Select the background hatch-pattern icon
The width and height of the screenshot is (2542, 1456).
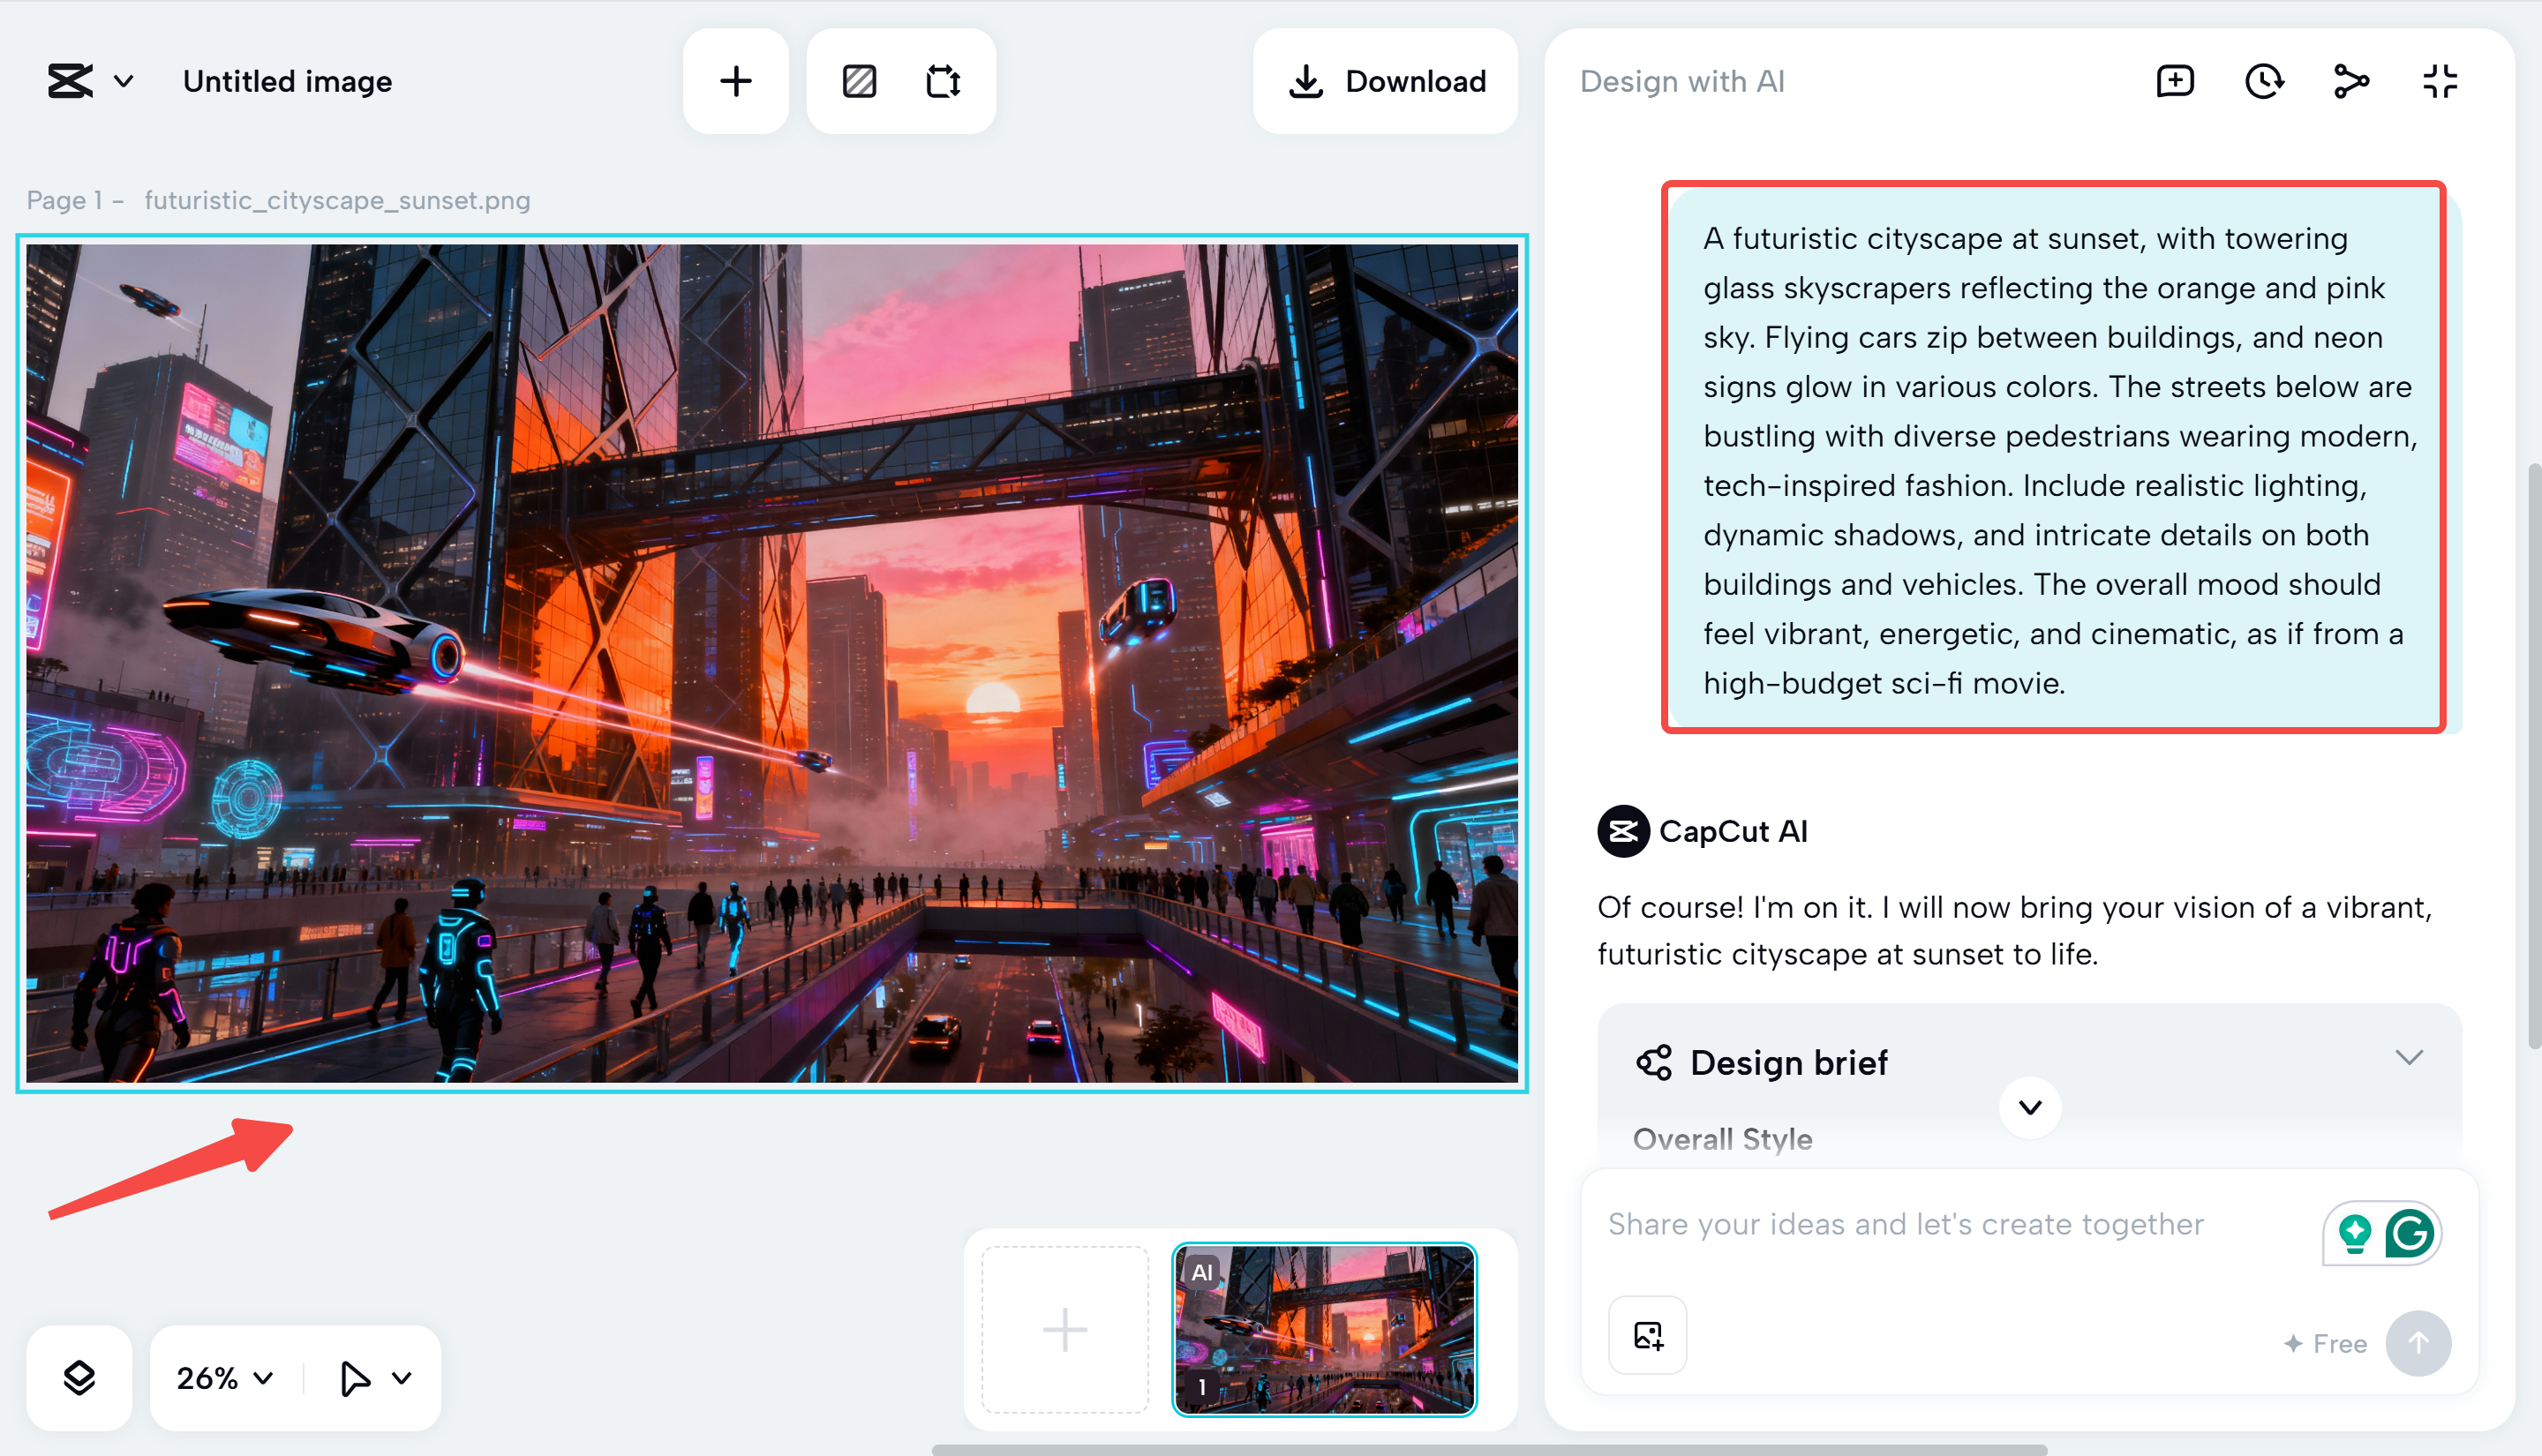tap(859, 81)
